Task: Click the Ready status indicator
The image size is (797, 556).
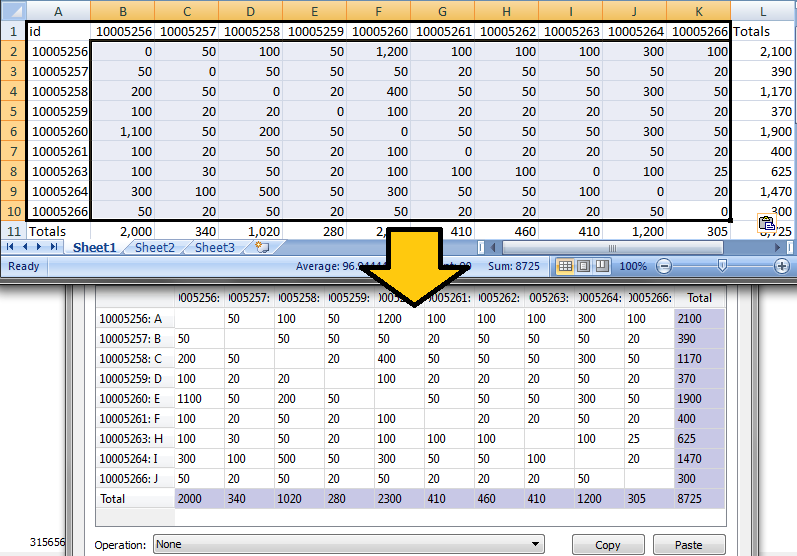Action: (23, 266)
